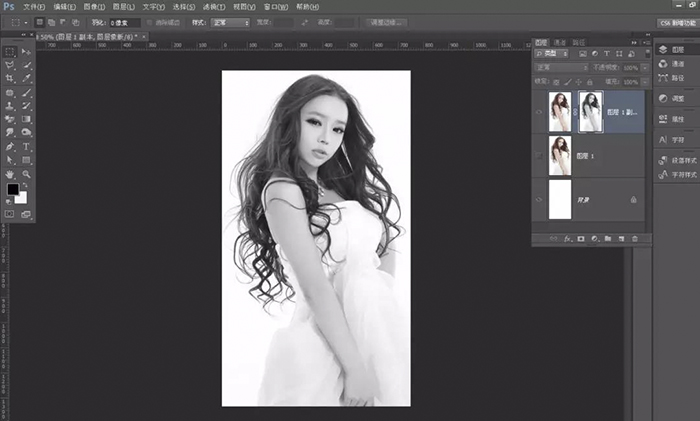Select the Zoom tool in toolbox
Viewport: 700px width, 421px height.
coord(26,174)
